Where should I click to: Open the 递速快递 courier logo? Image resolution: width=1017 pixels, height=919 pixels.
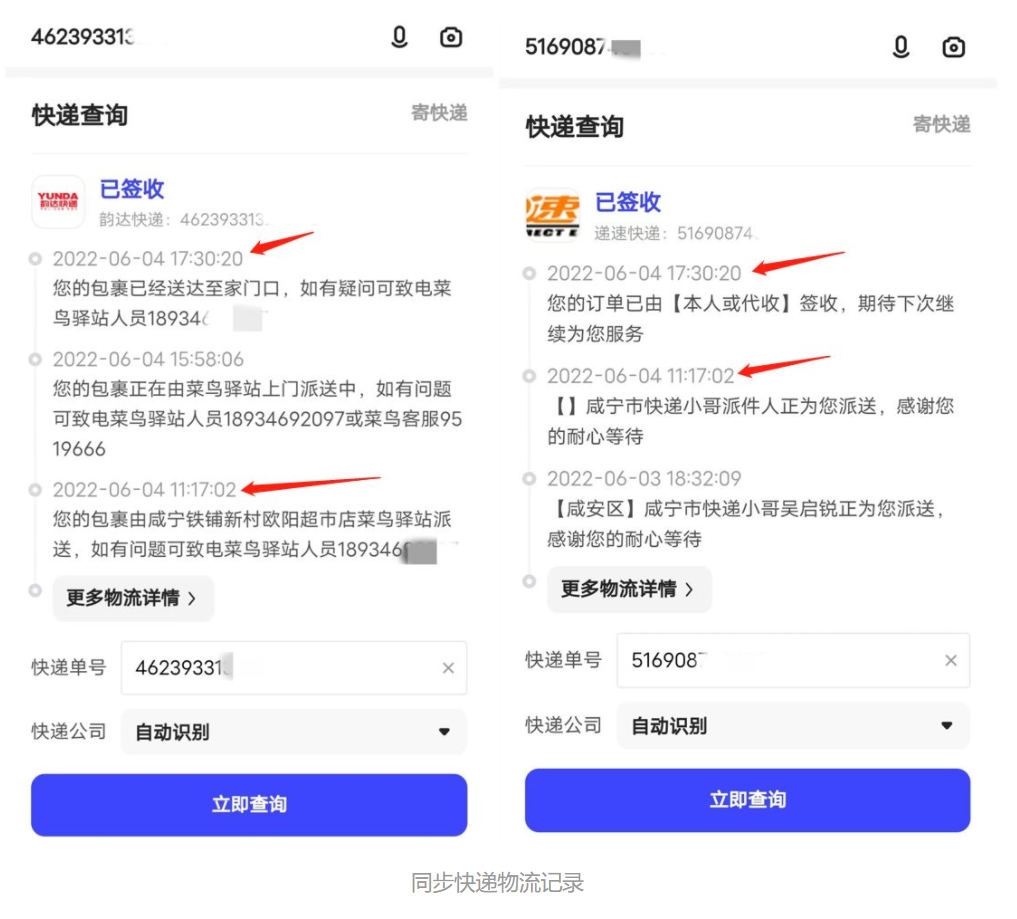coord(553,215)
